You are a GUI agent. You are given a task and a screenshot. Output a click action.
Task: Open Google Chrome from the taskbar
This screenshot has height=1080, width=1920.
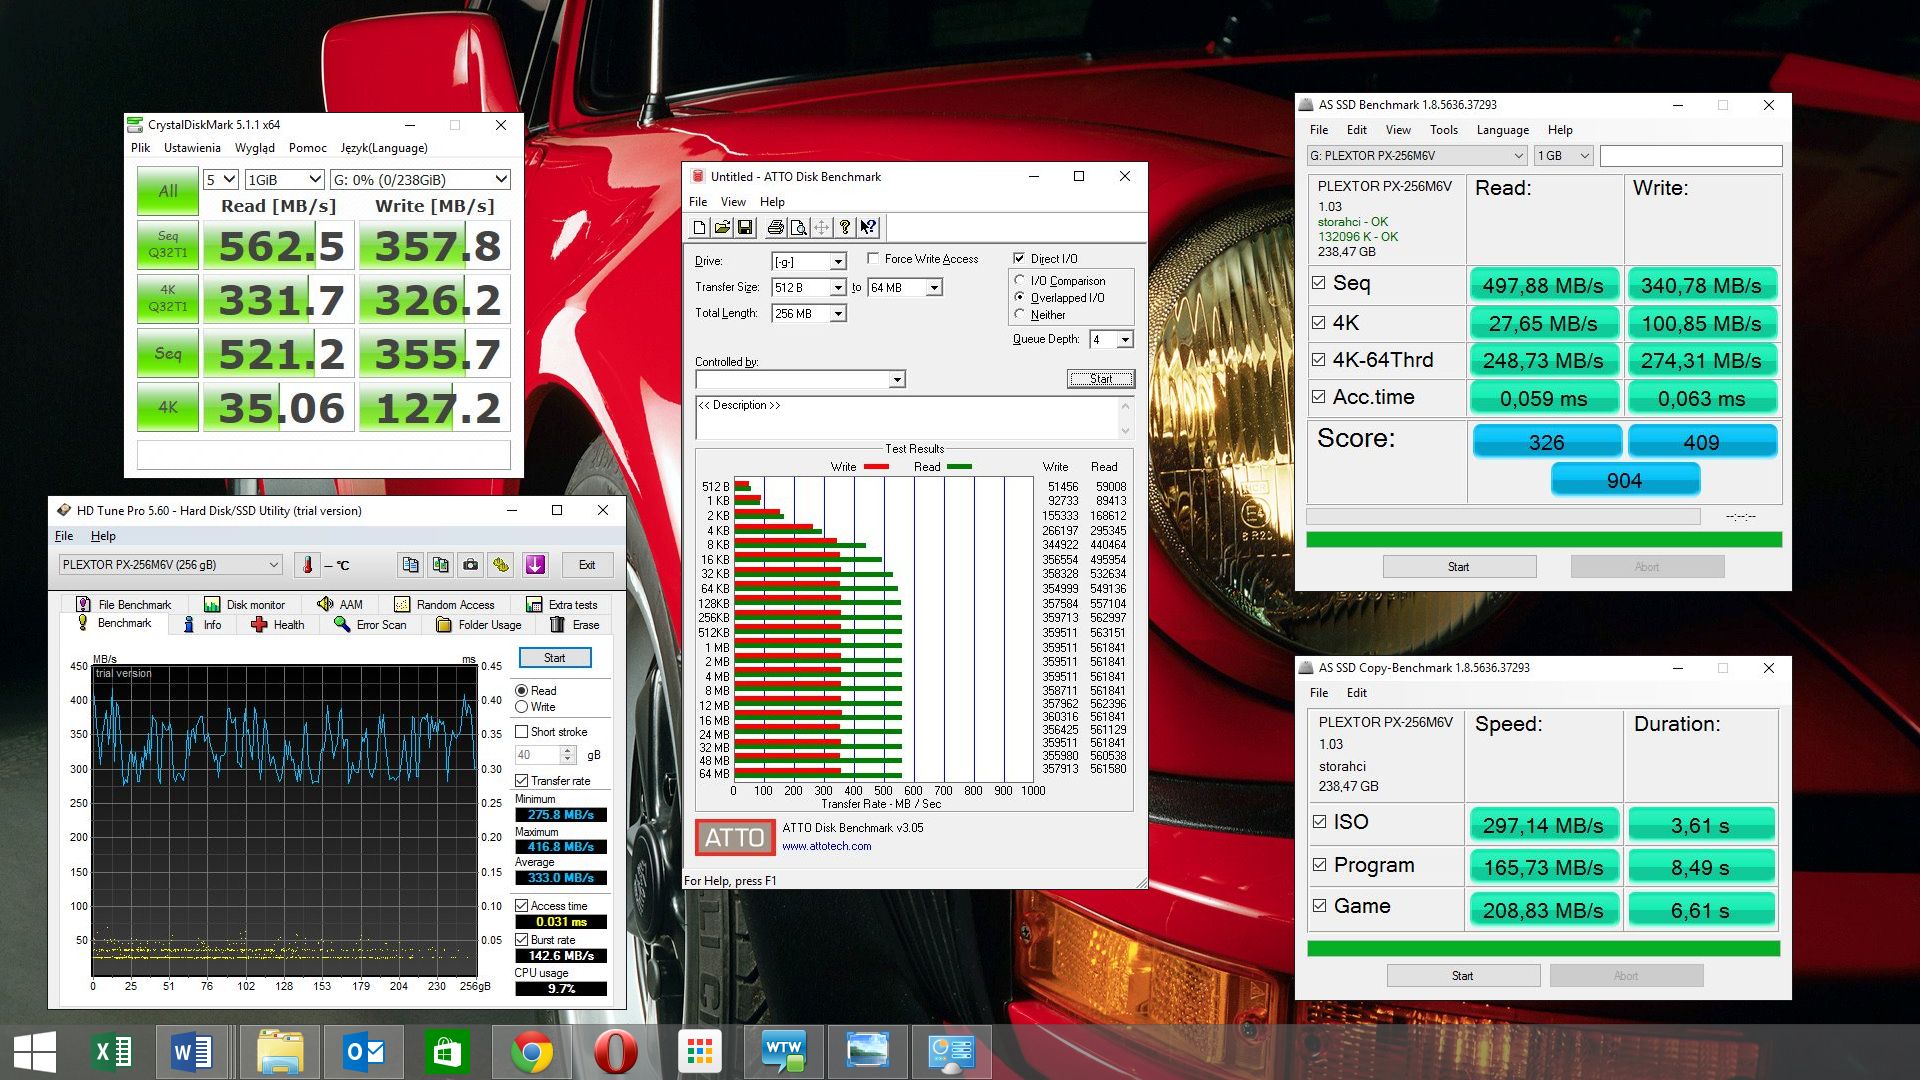click(x=531, y=1052)
